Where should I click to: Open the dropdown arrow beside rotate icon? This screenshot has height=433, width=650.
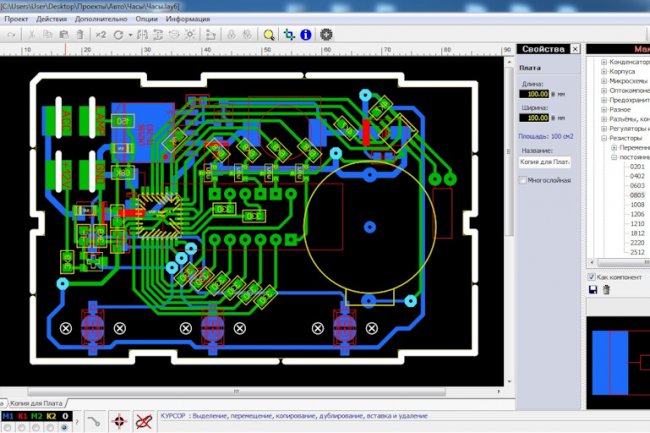(x=130, y=34)
